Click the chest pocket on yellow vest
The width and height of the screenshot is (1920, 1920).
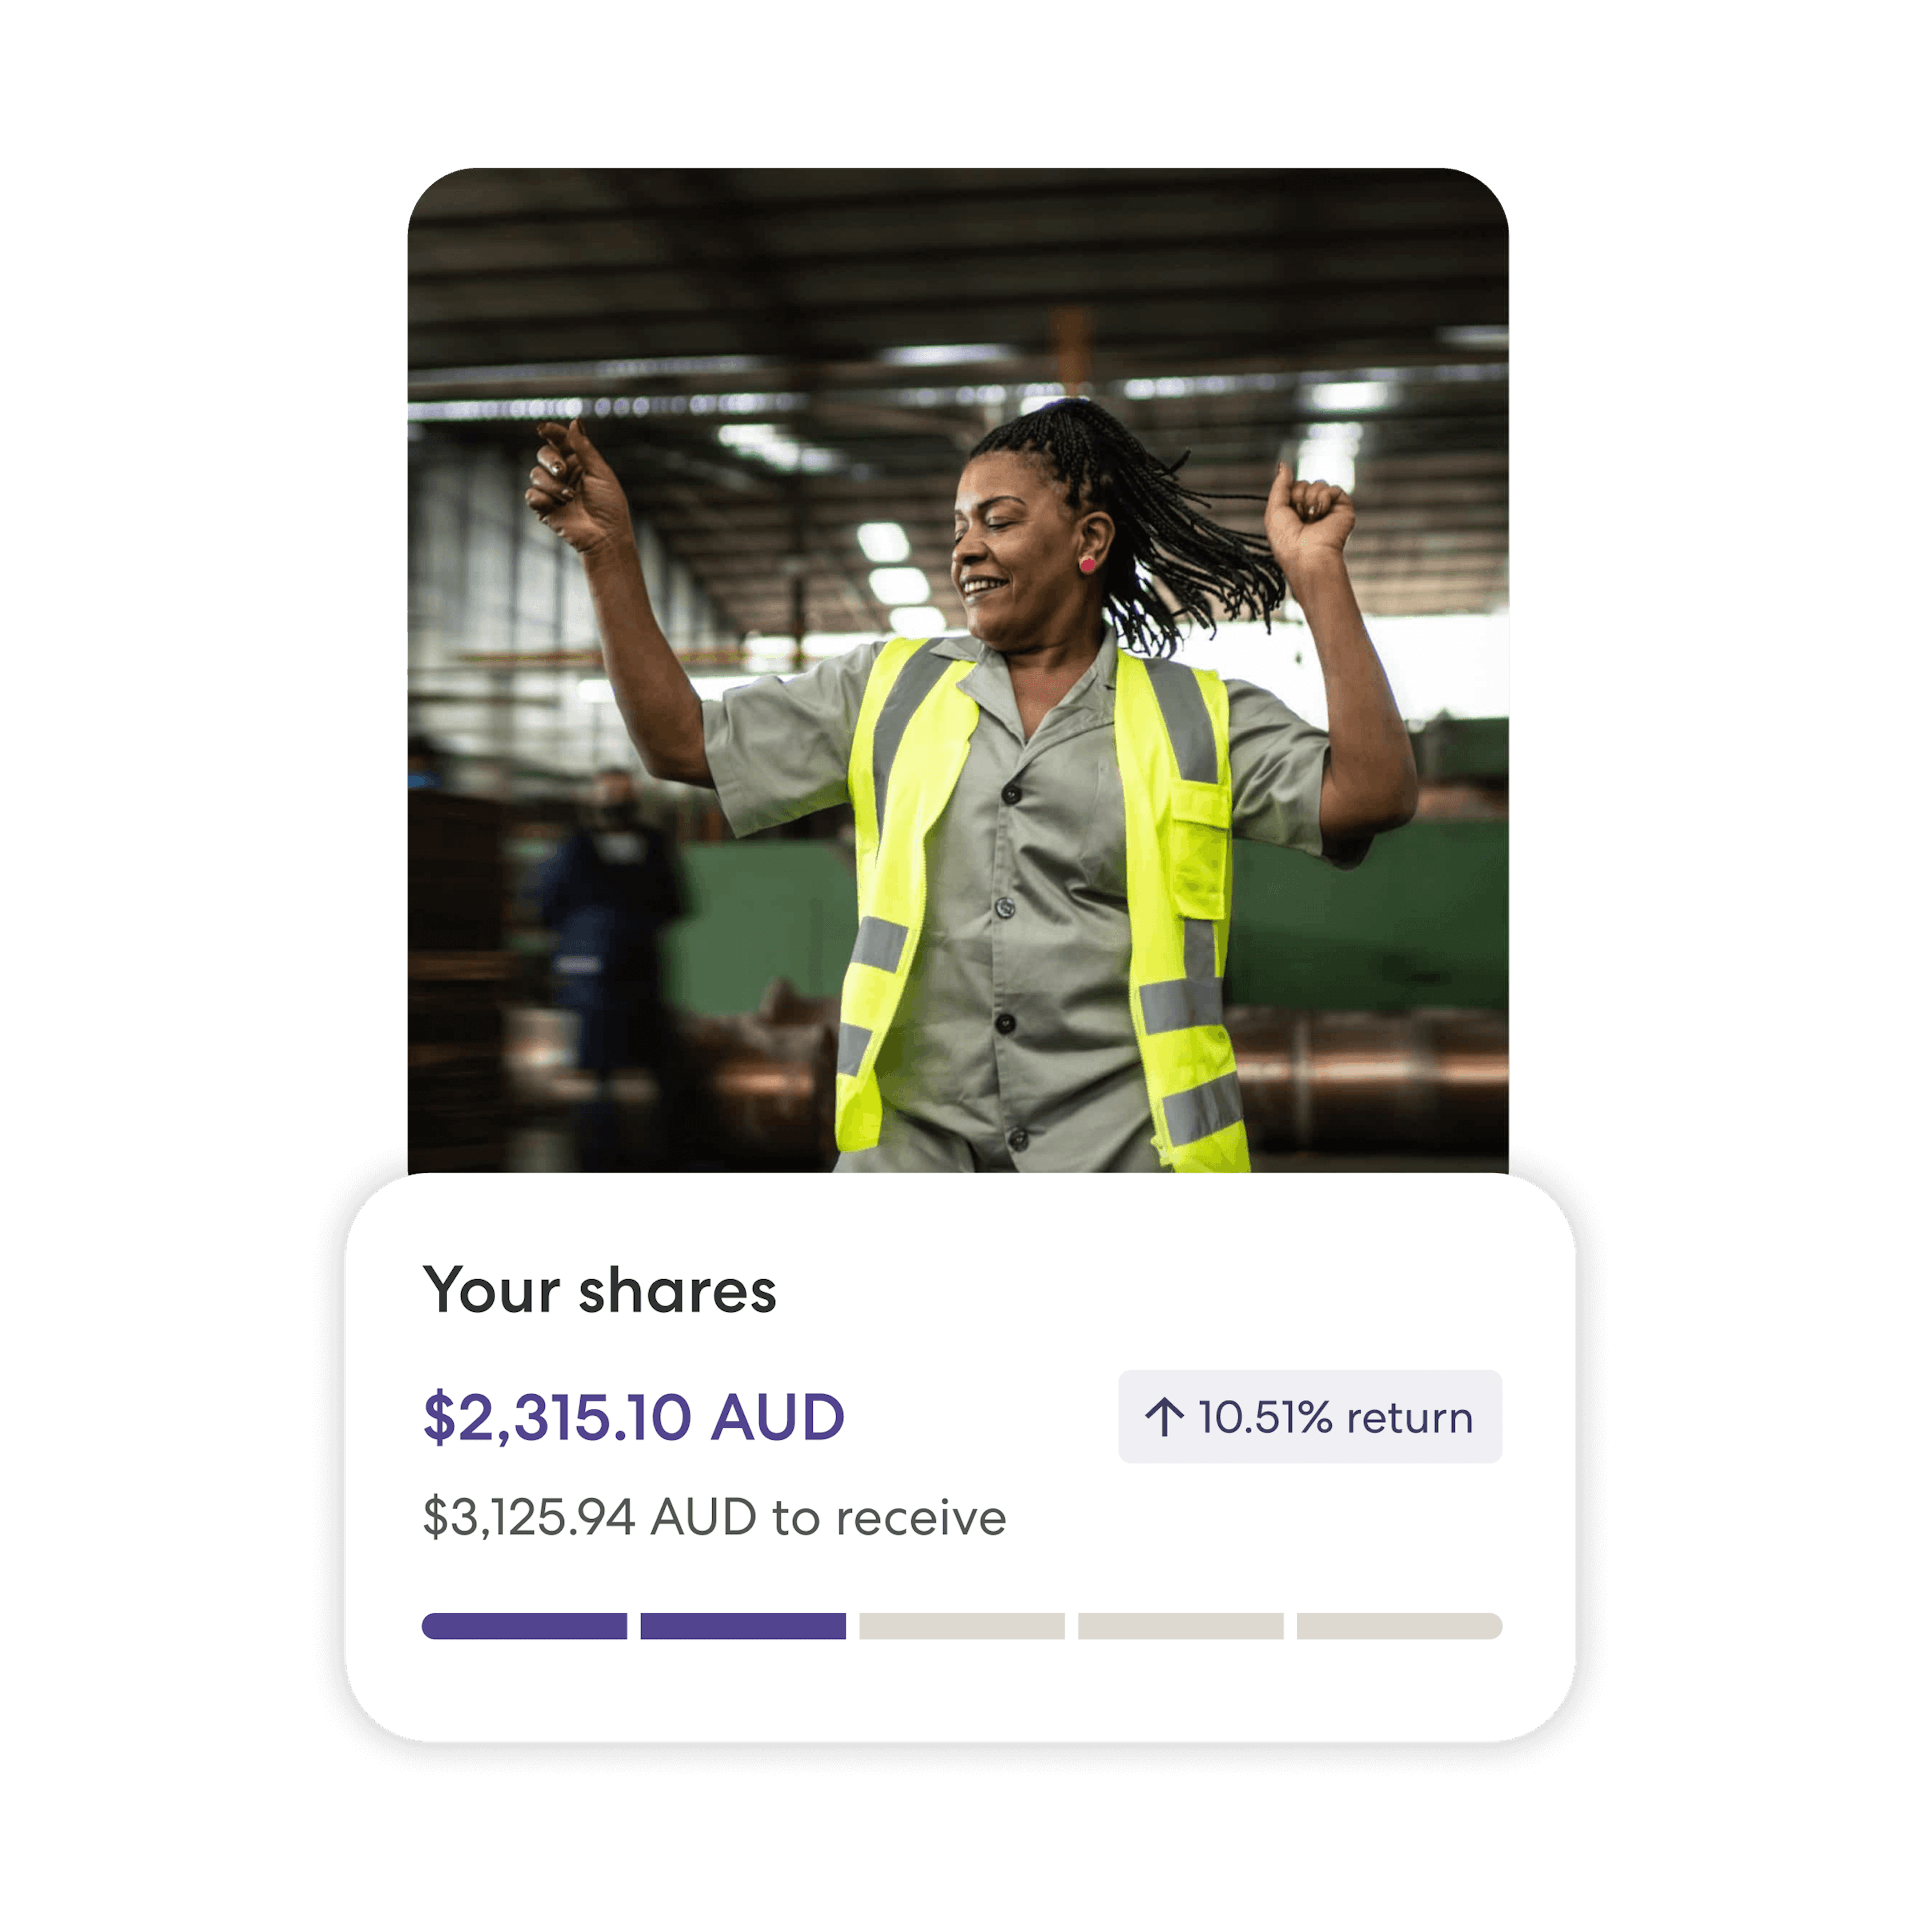(1200, 850)
